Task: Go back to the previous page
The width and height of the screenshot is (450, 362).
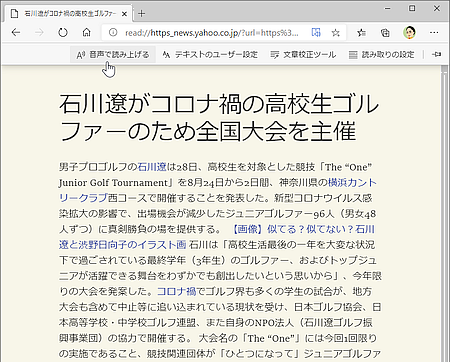Action: (x=16, y=32)
